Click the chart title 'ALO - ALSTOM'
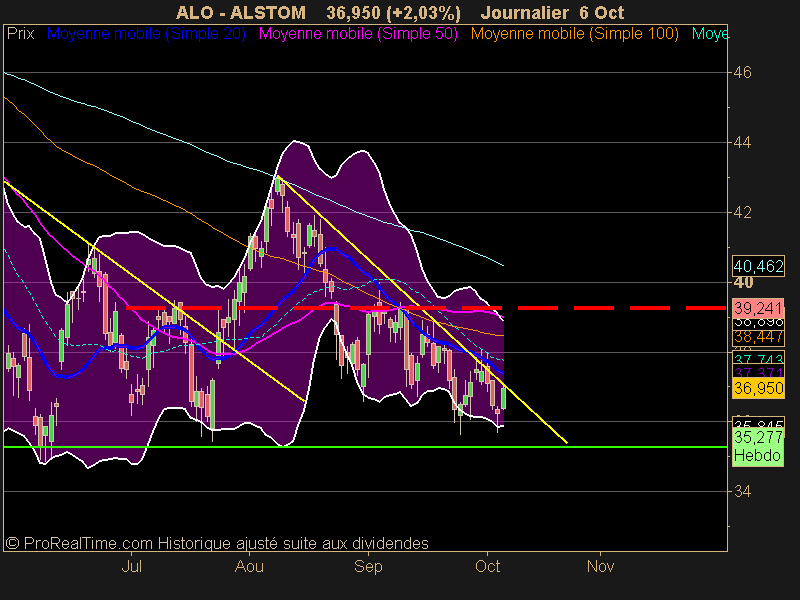800x600 pixels. click(241, 12)
